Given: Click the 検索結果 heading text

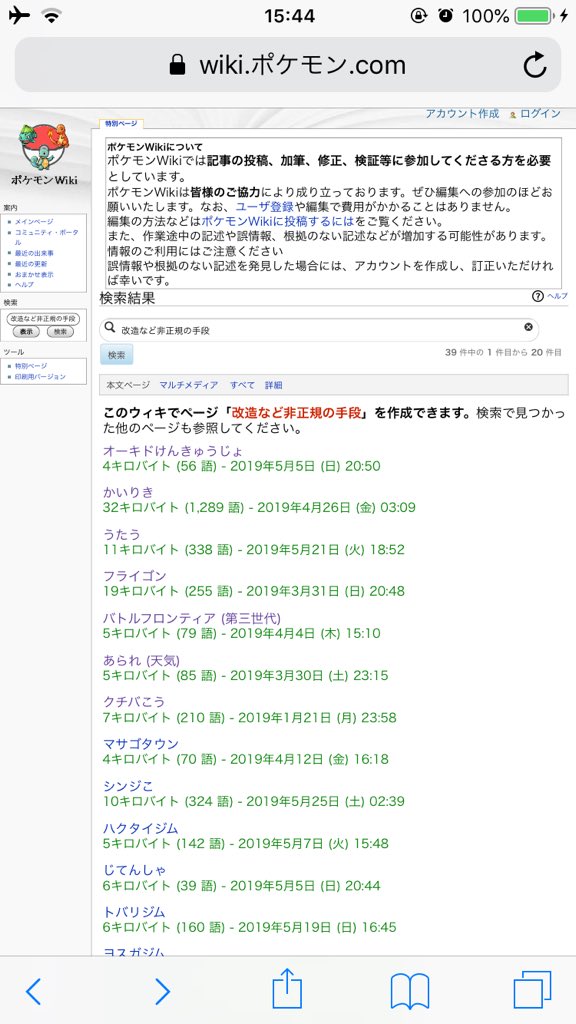Looking at the screenshot, I should [127, 298].
